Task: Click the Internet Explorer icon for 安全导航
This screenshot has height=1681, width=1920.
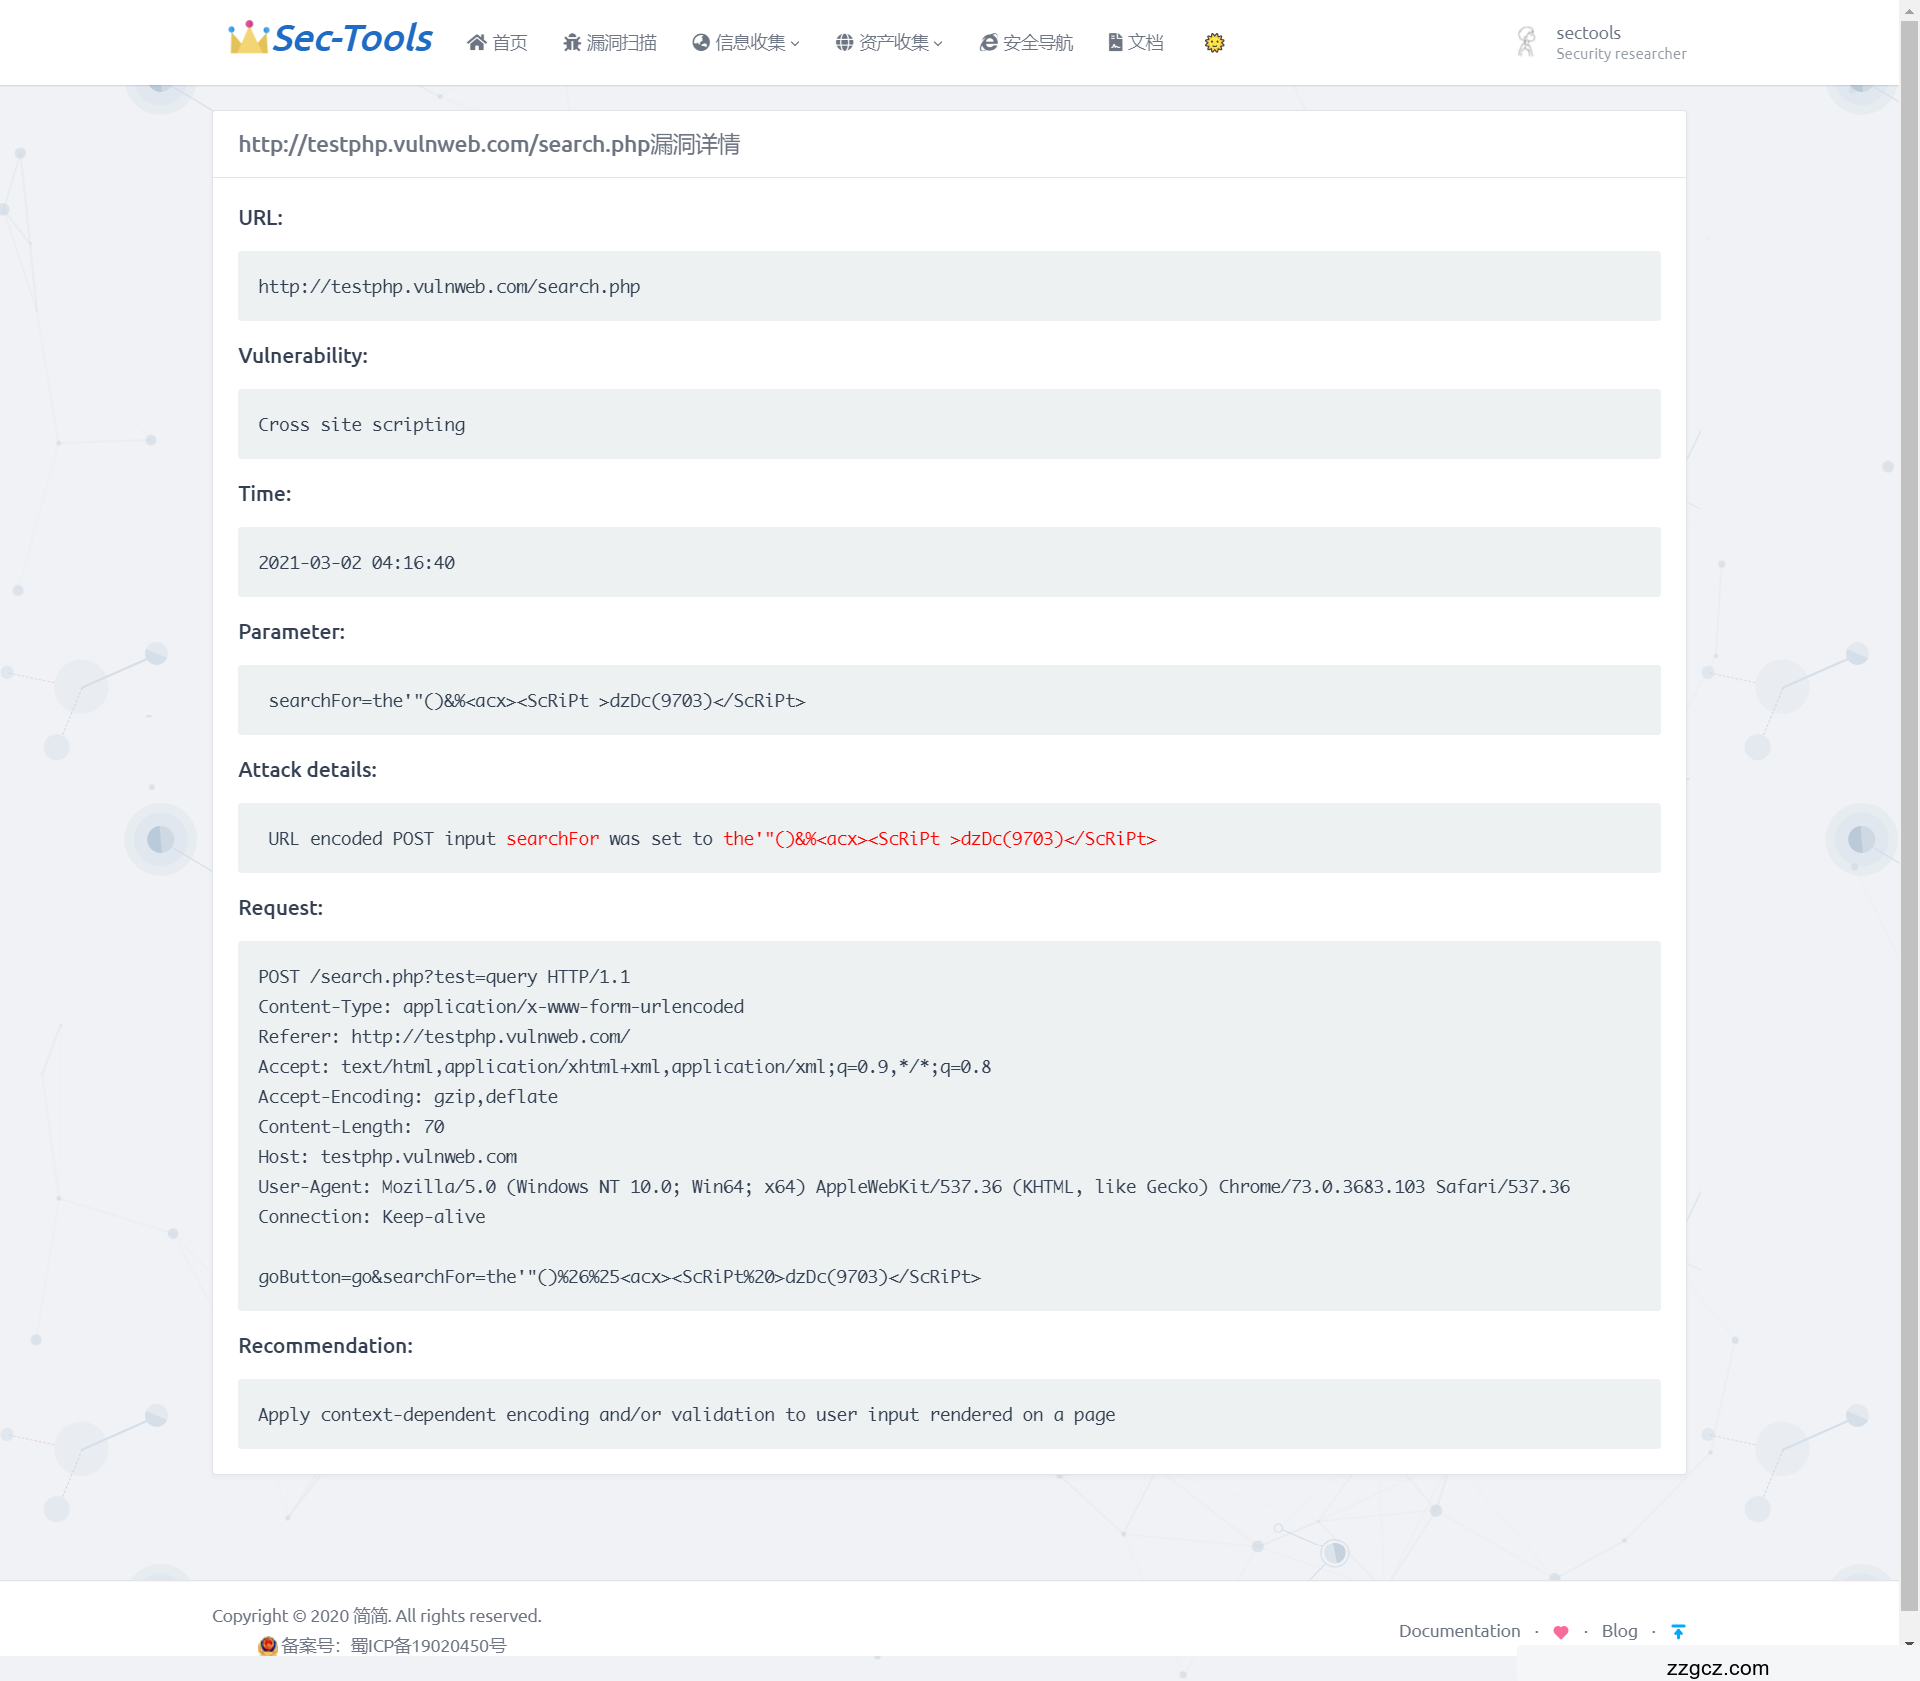Action: 989,42
